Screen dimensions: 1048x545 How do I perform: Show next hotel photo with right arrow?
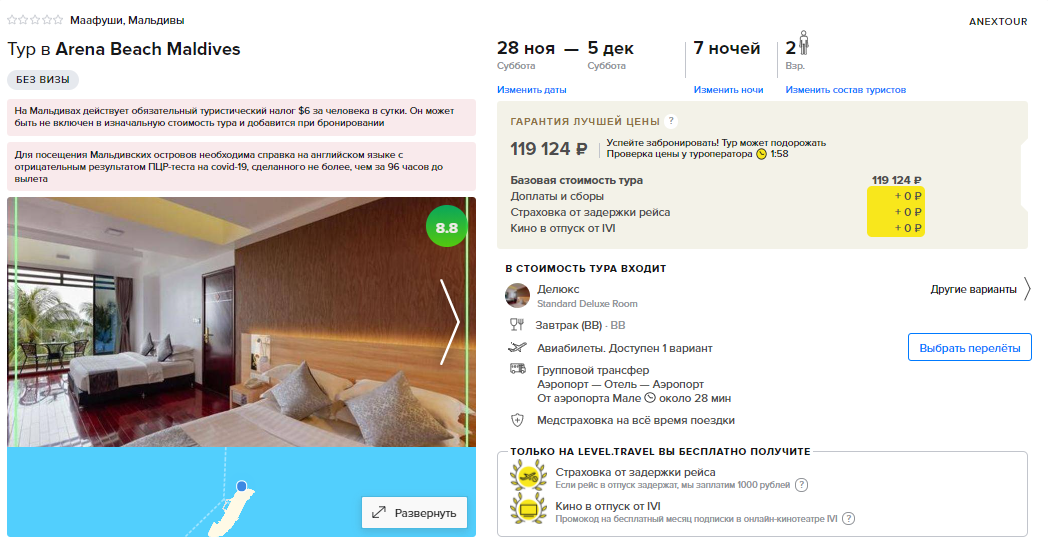tap(450, 322)
